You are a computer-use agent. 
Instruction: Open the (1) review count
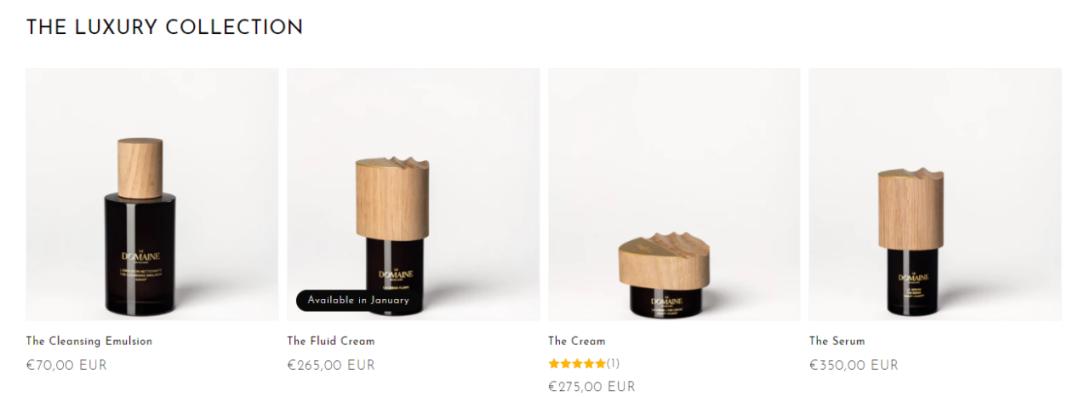coord(613,363)
